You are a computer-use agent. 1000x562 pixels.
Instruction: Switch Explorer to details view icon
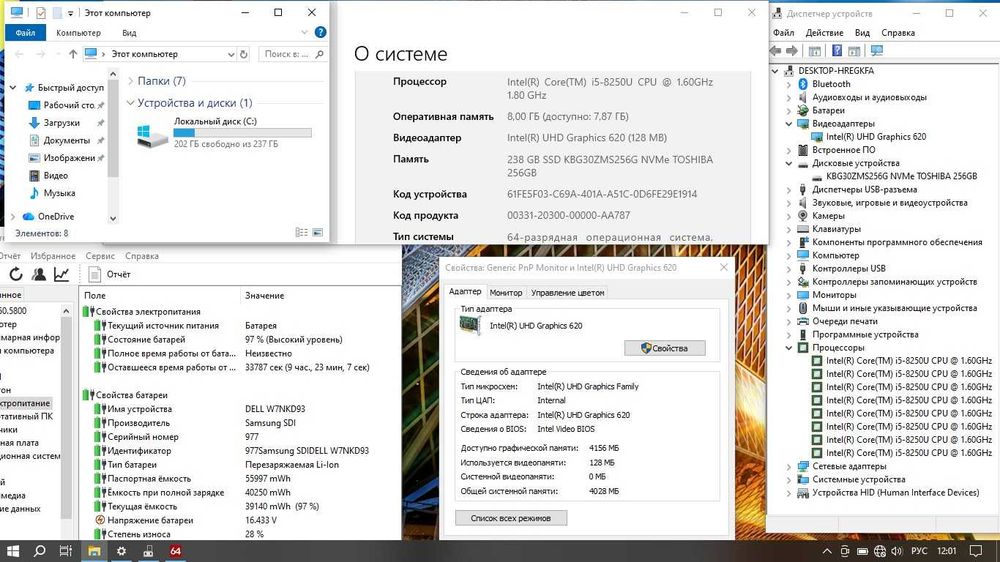click(302, 233)
